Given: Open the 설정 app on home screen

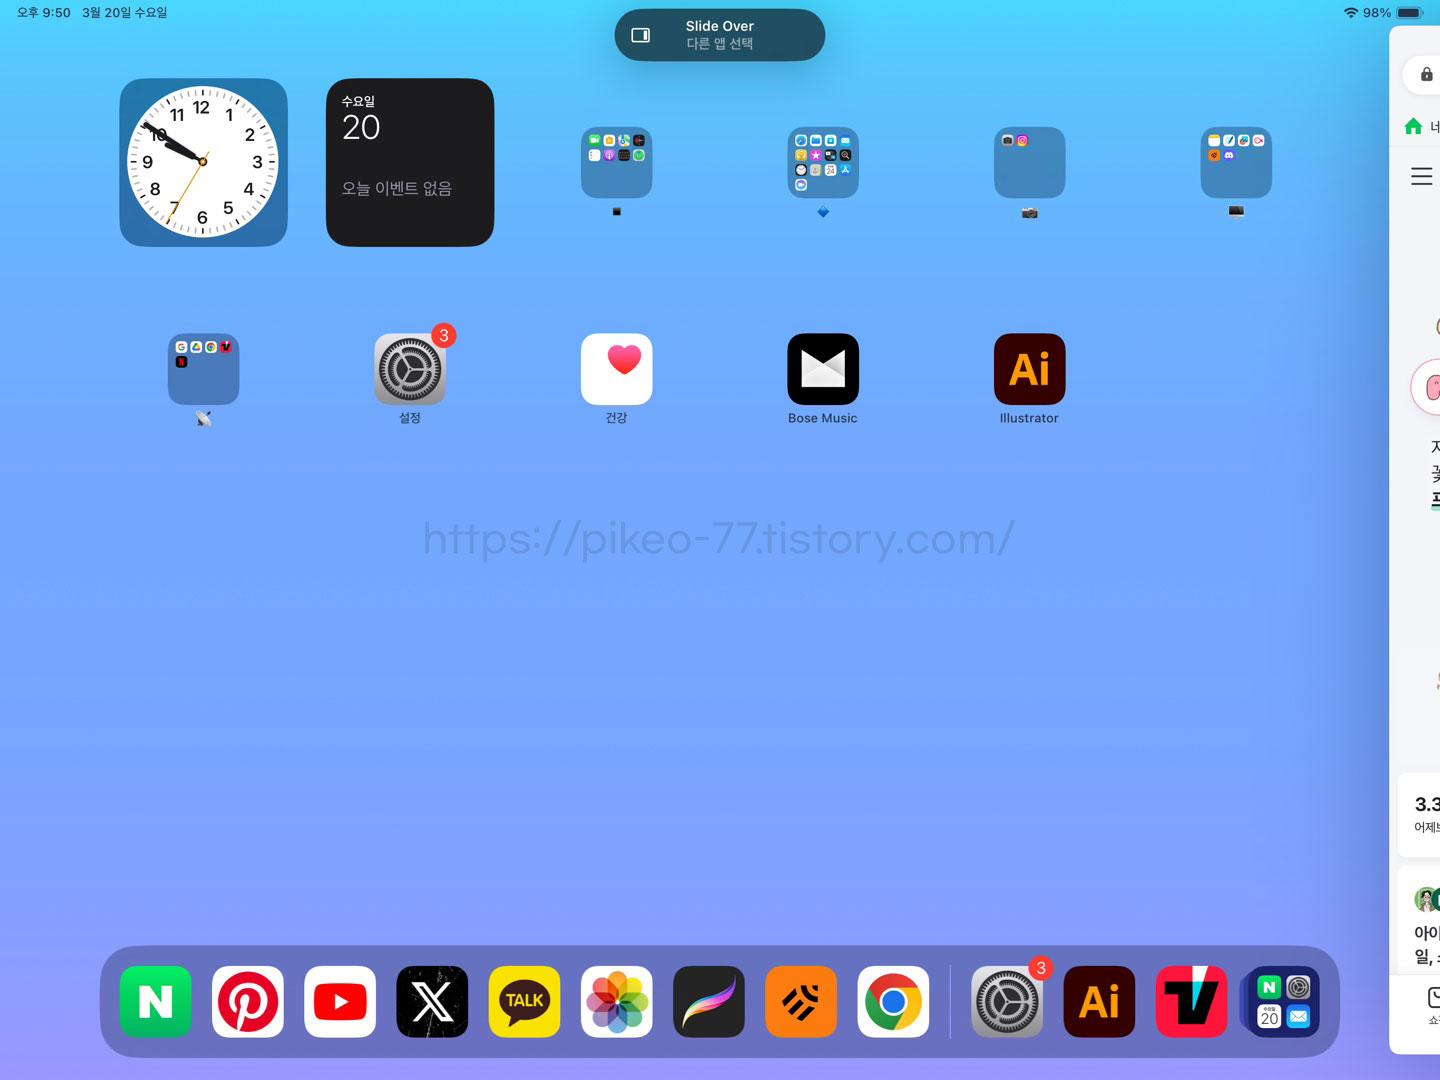Looking at the screenshot, I should point(410,369).
